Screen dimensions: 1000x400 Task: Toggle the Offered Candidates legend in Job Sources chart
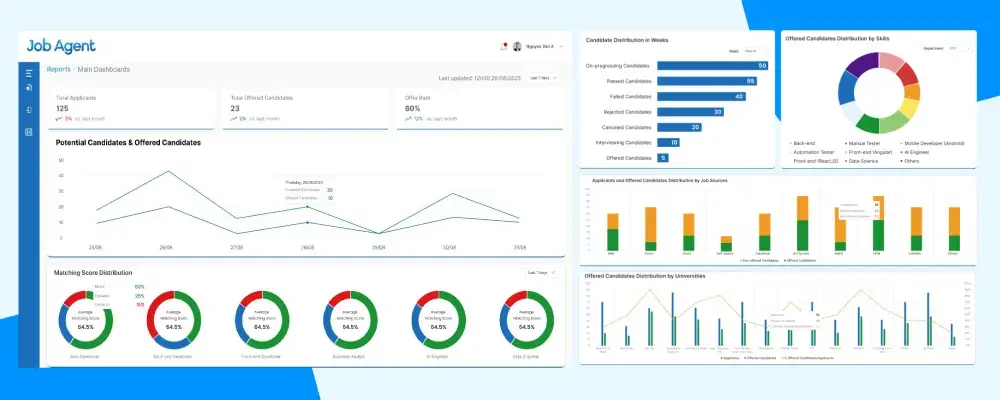tap(801, 260)
